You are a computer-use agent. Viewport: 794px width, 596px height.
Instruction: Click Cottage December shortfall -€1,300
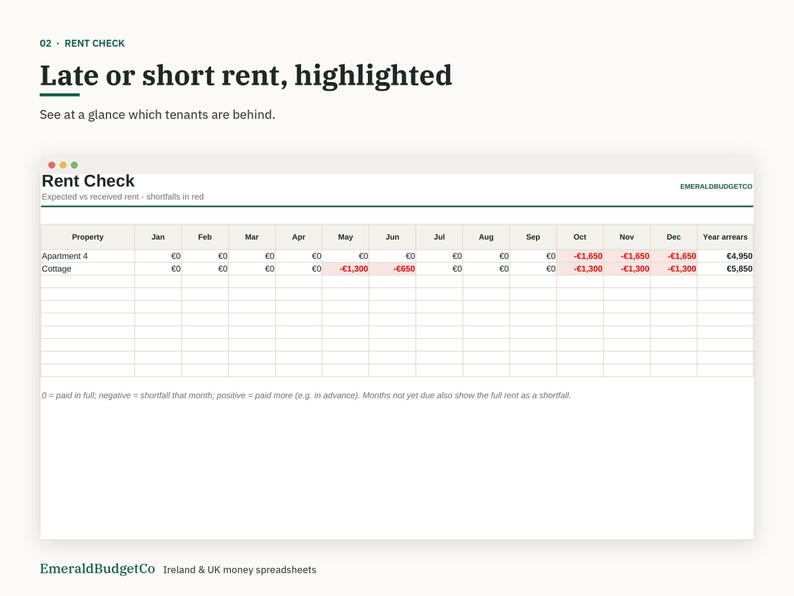click(673, 269)
